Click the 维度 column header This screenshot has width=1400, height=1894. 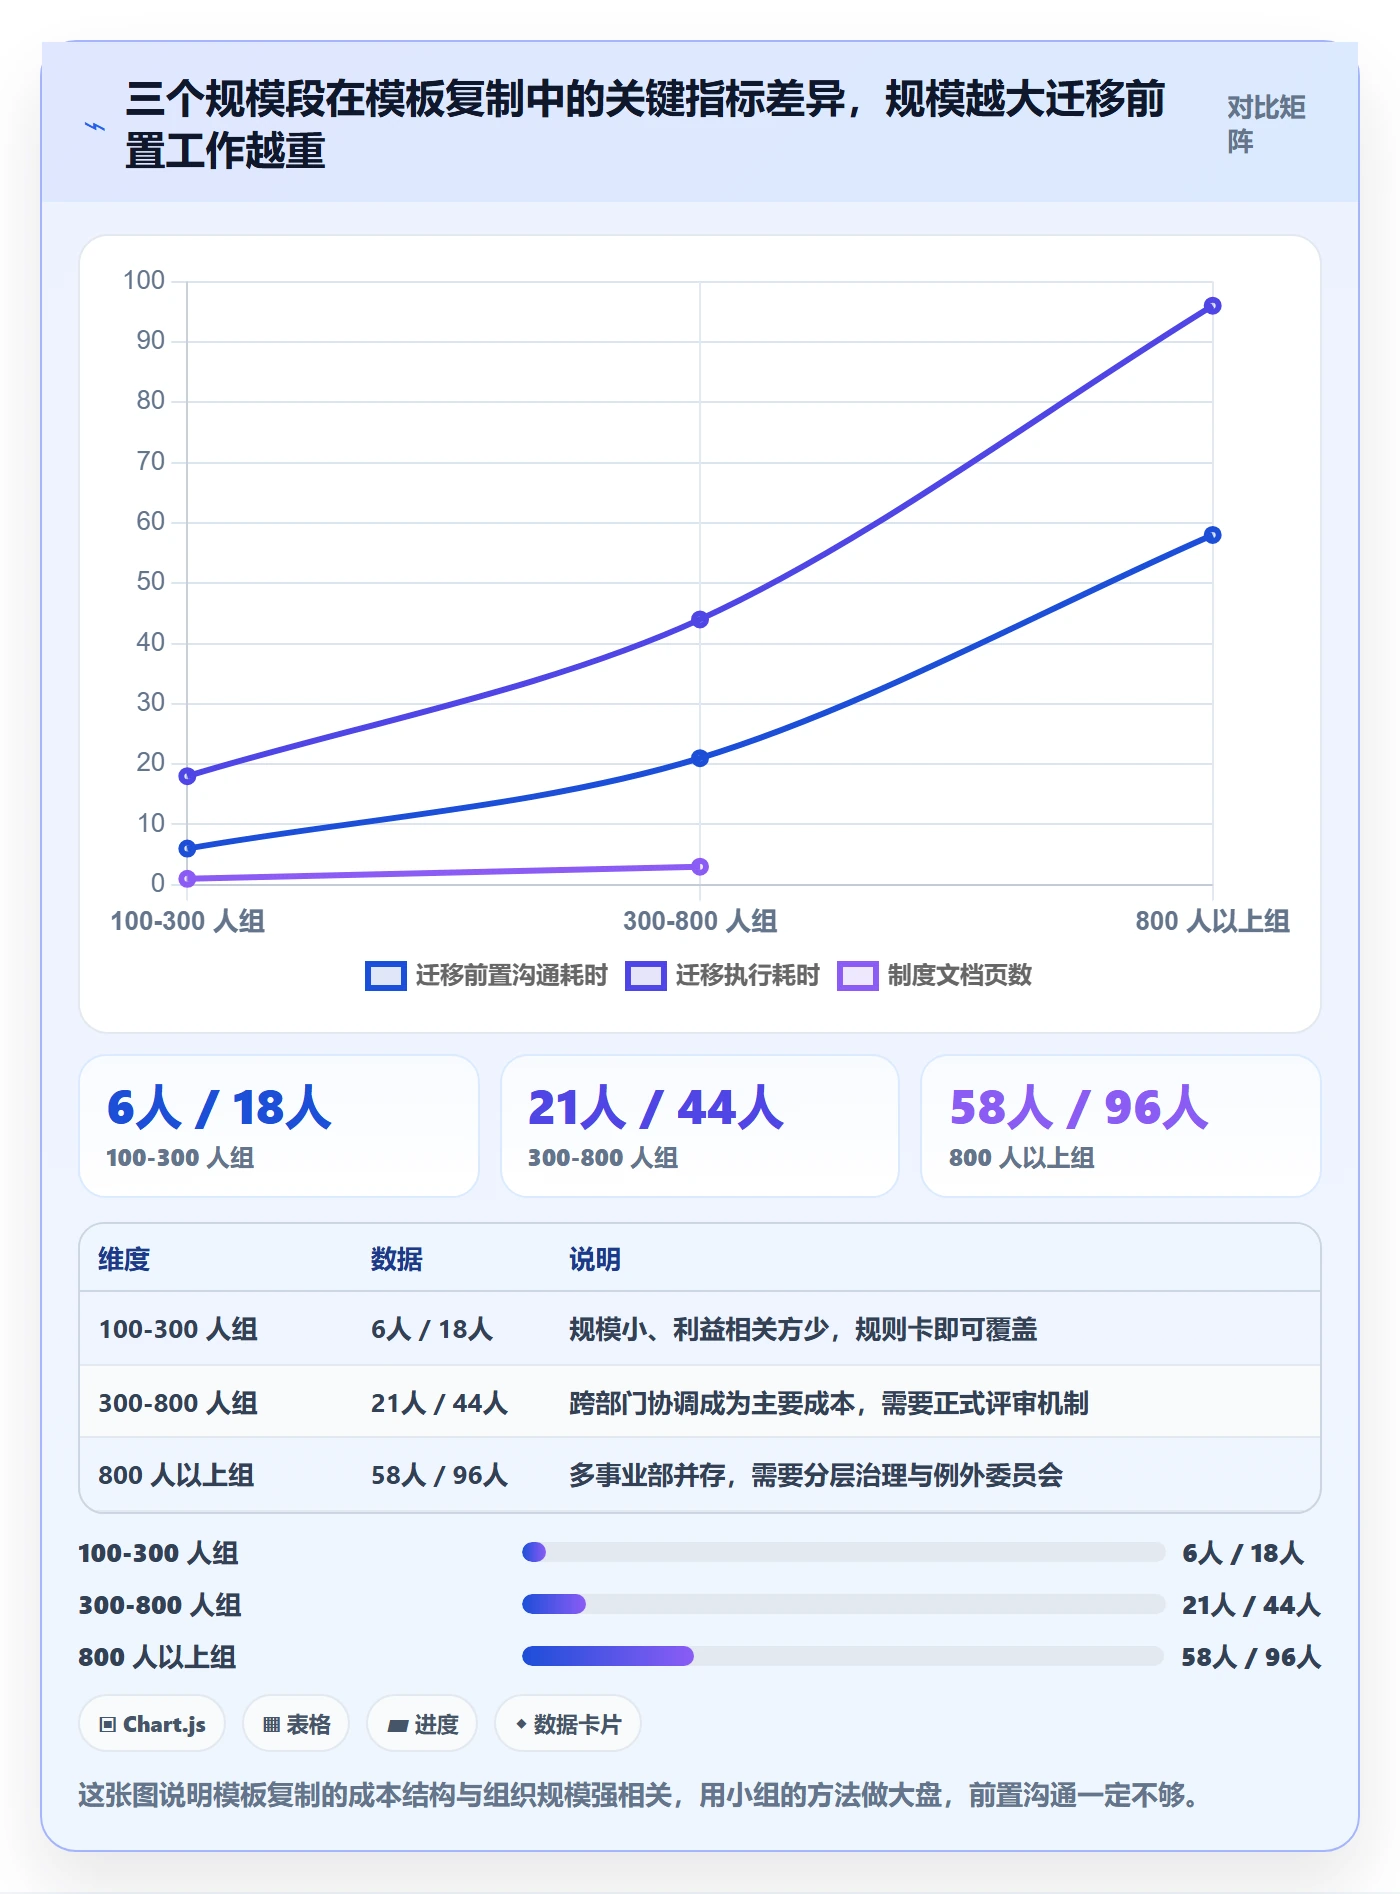tap(124, 1259)
